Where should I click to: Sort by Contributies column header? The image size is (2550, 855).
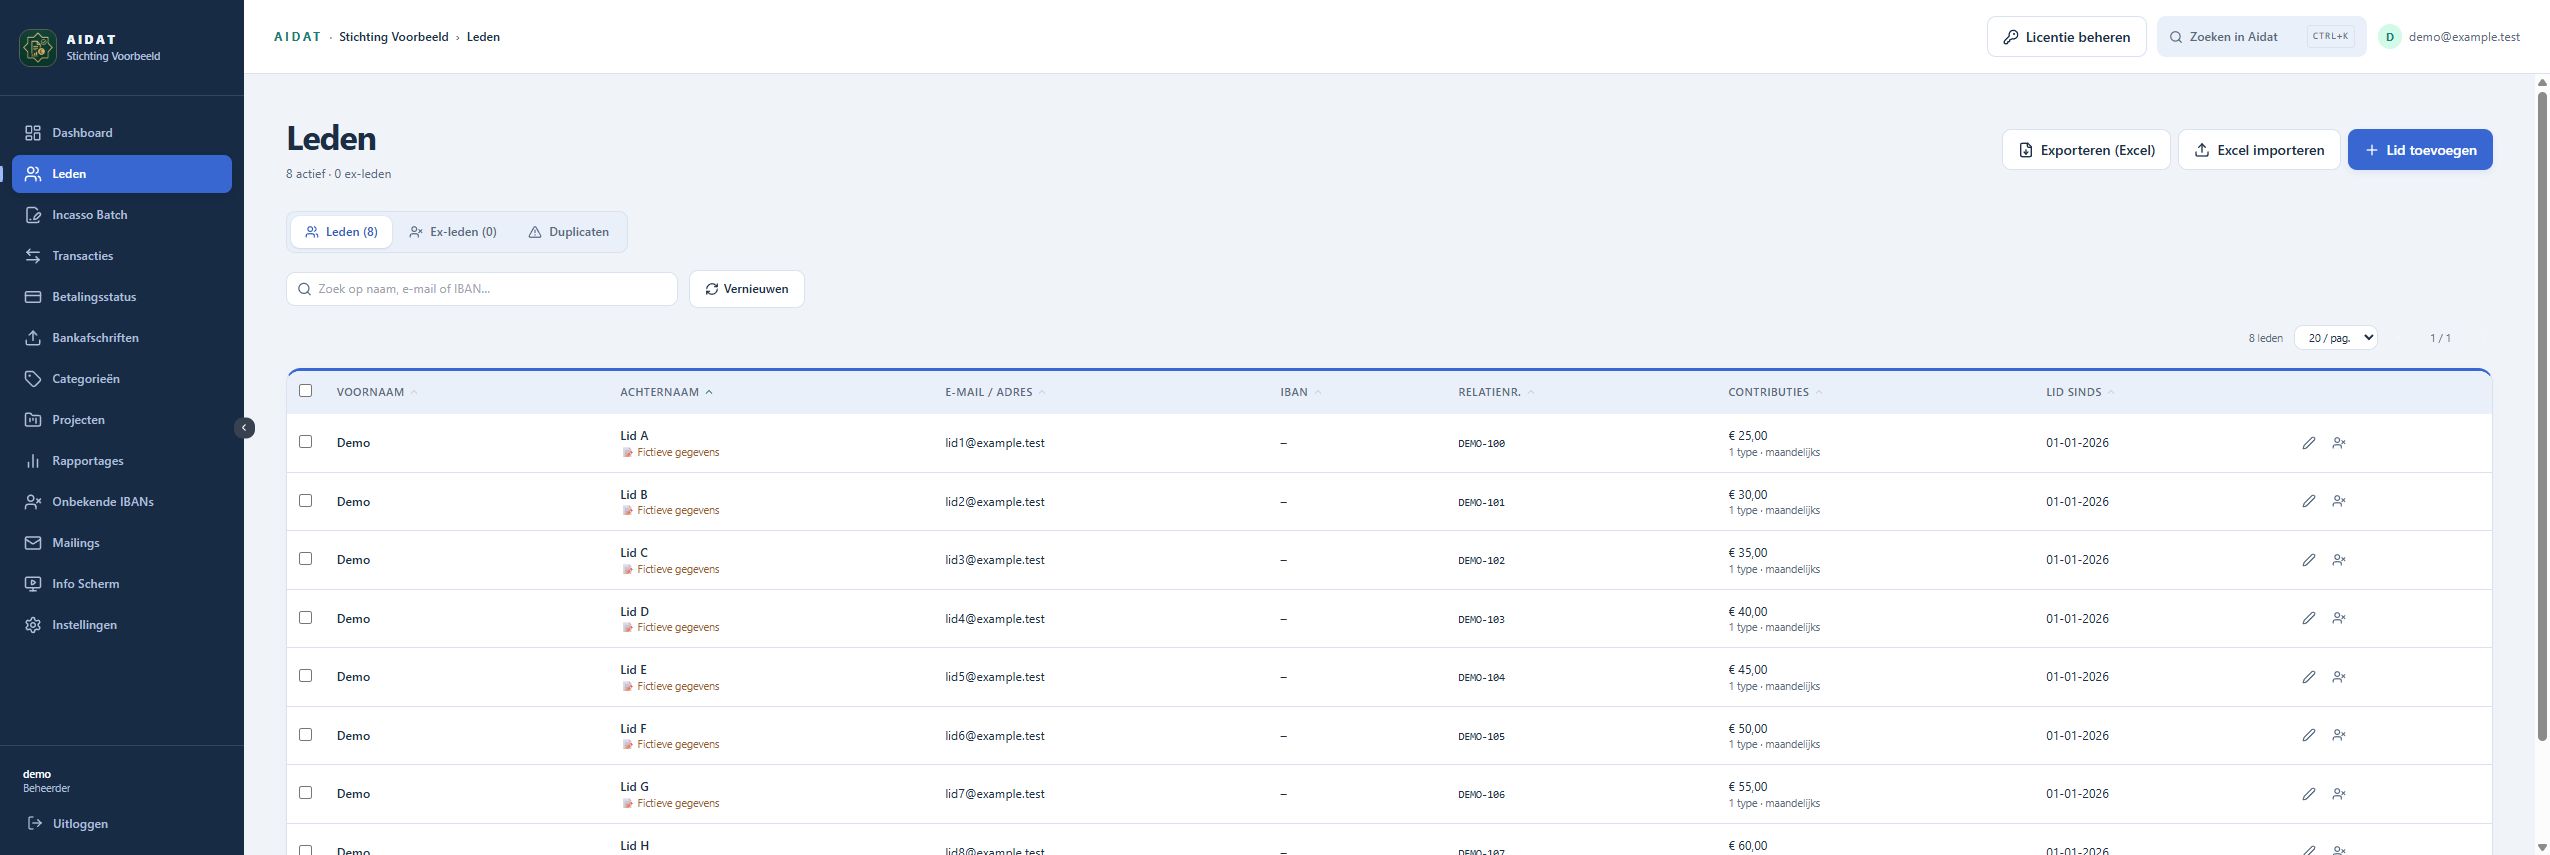point(1775,392)
